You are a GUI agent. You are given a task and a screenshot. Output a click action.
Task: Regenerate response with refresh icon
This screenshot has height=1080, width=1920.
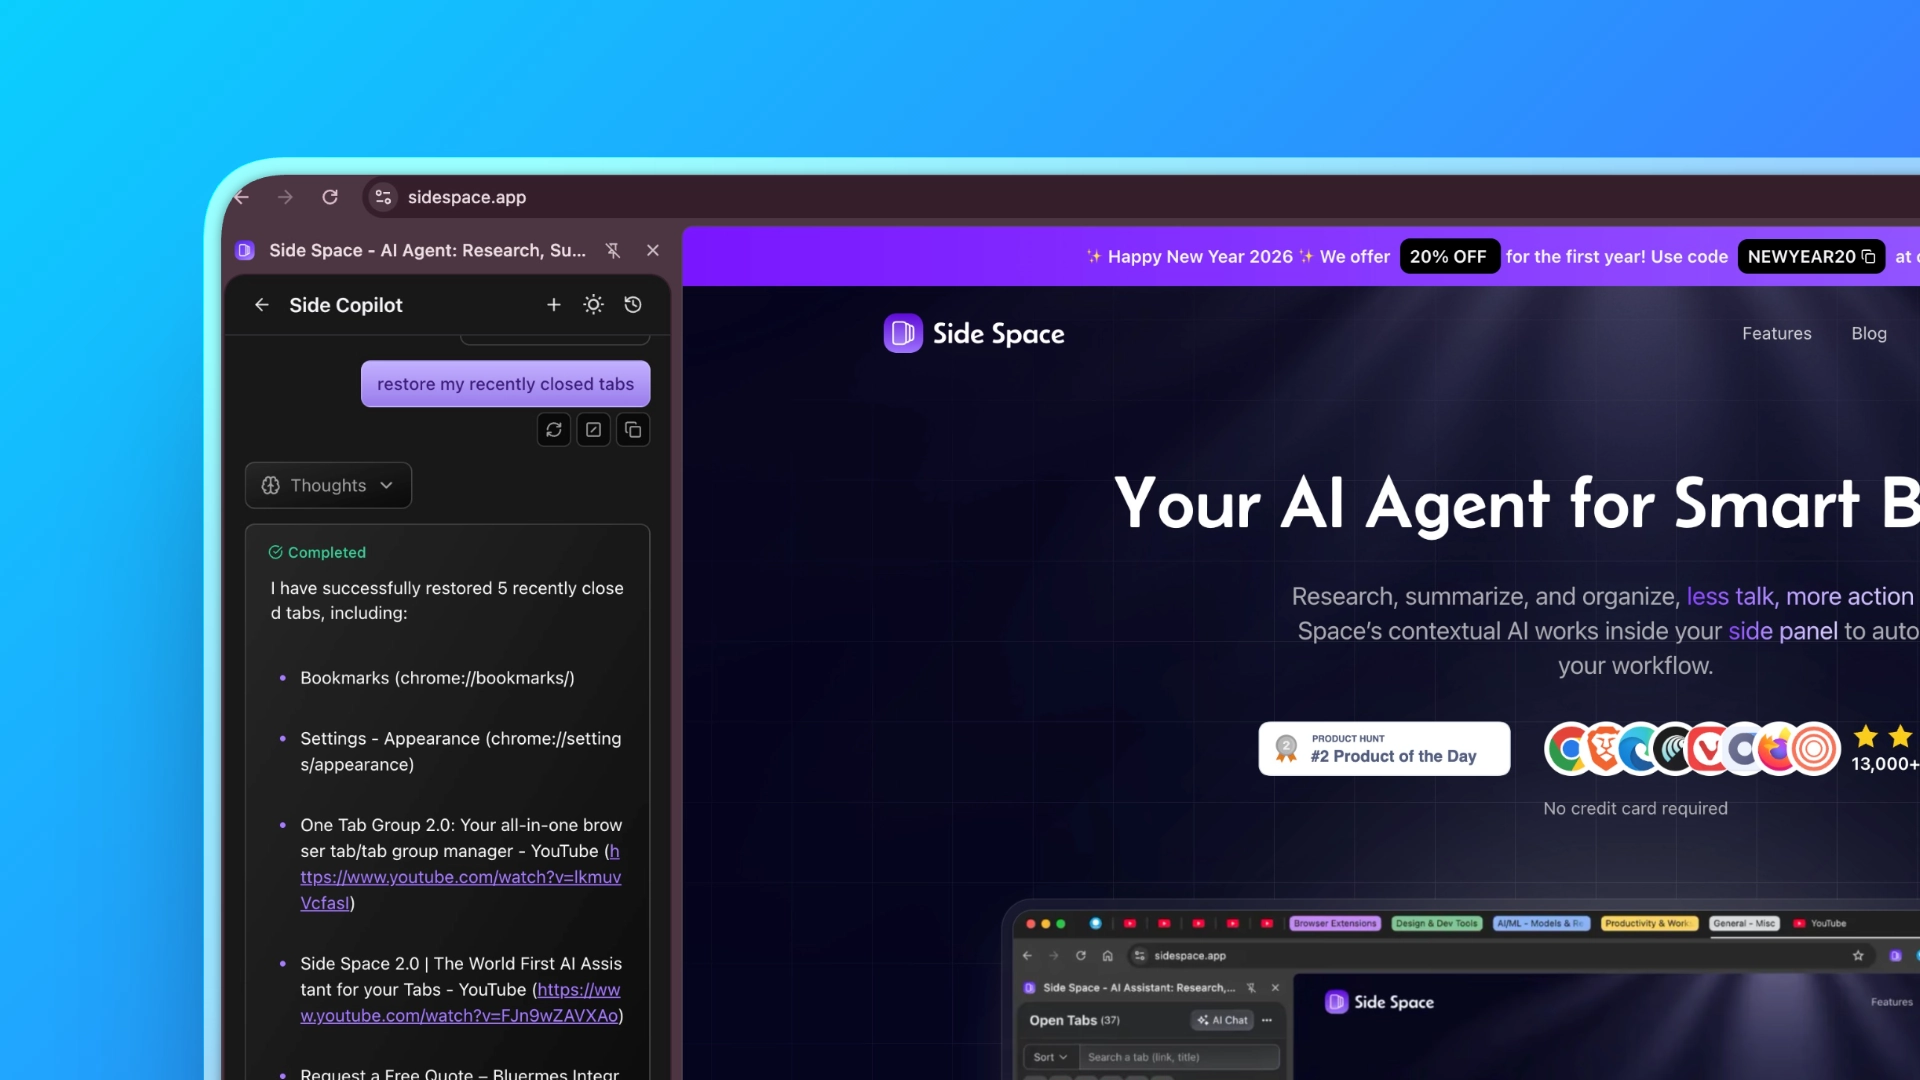click(x=553, y=430)
